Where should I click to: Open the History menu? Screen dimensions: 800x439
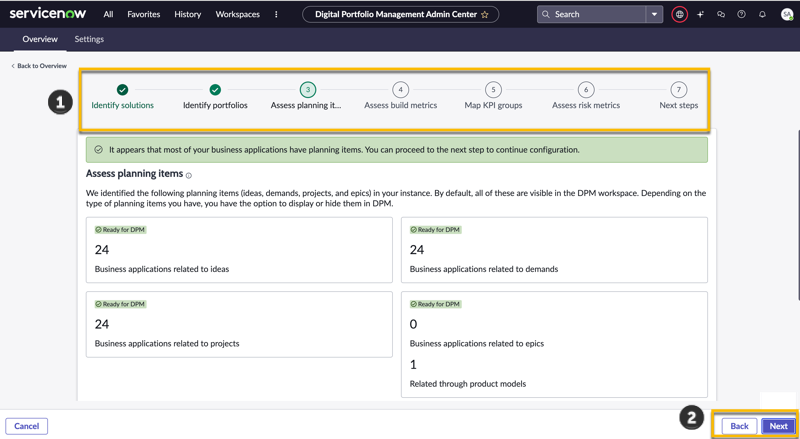point(187,14)
